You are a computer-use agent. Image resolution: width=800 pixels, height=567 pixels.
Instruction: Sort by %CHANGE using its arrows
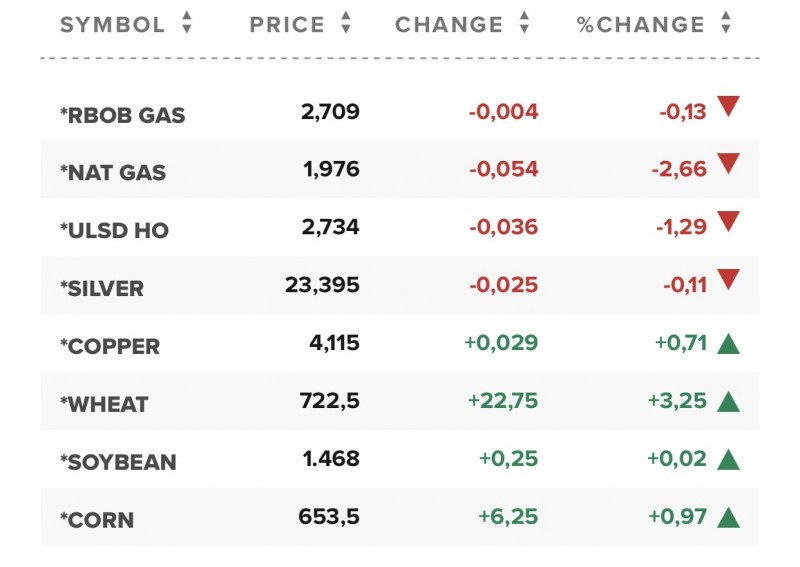pyautogui.click(x=726, y=24)
